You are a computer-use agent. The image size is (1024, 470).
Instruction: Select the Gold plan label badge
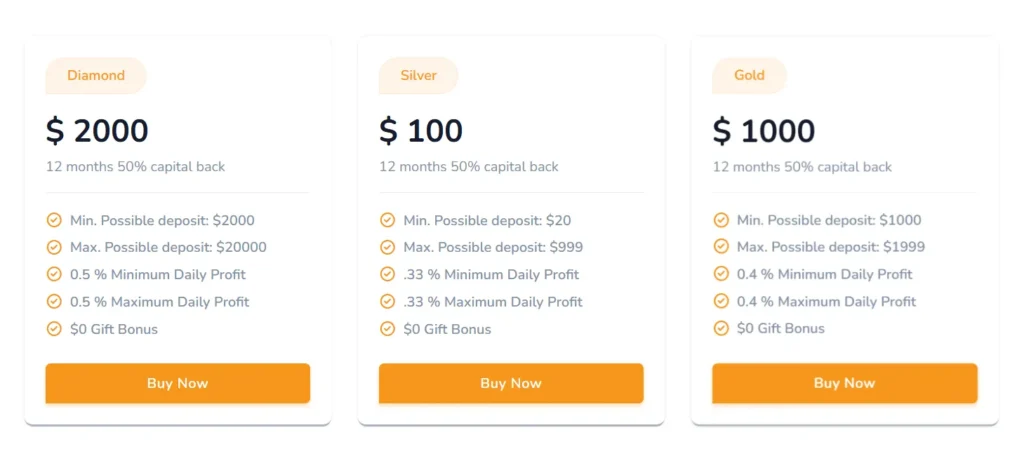749,75
